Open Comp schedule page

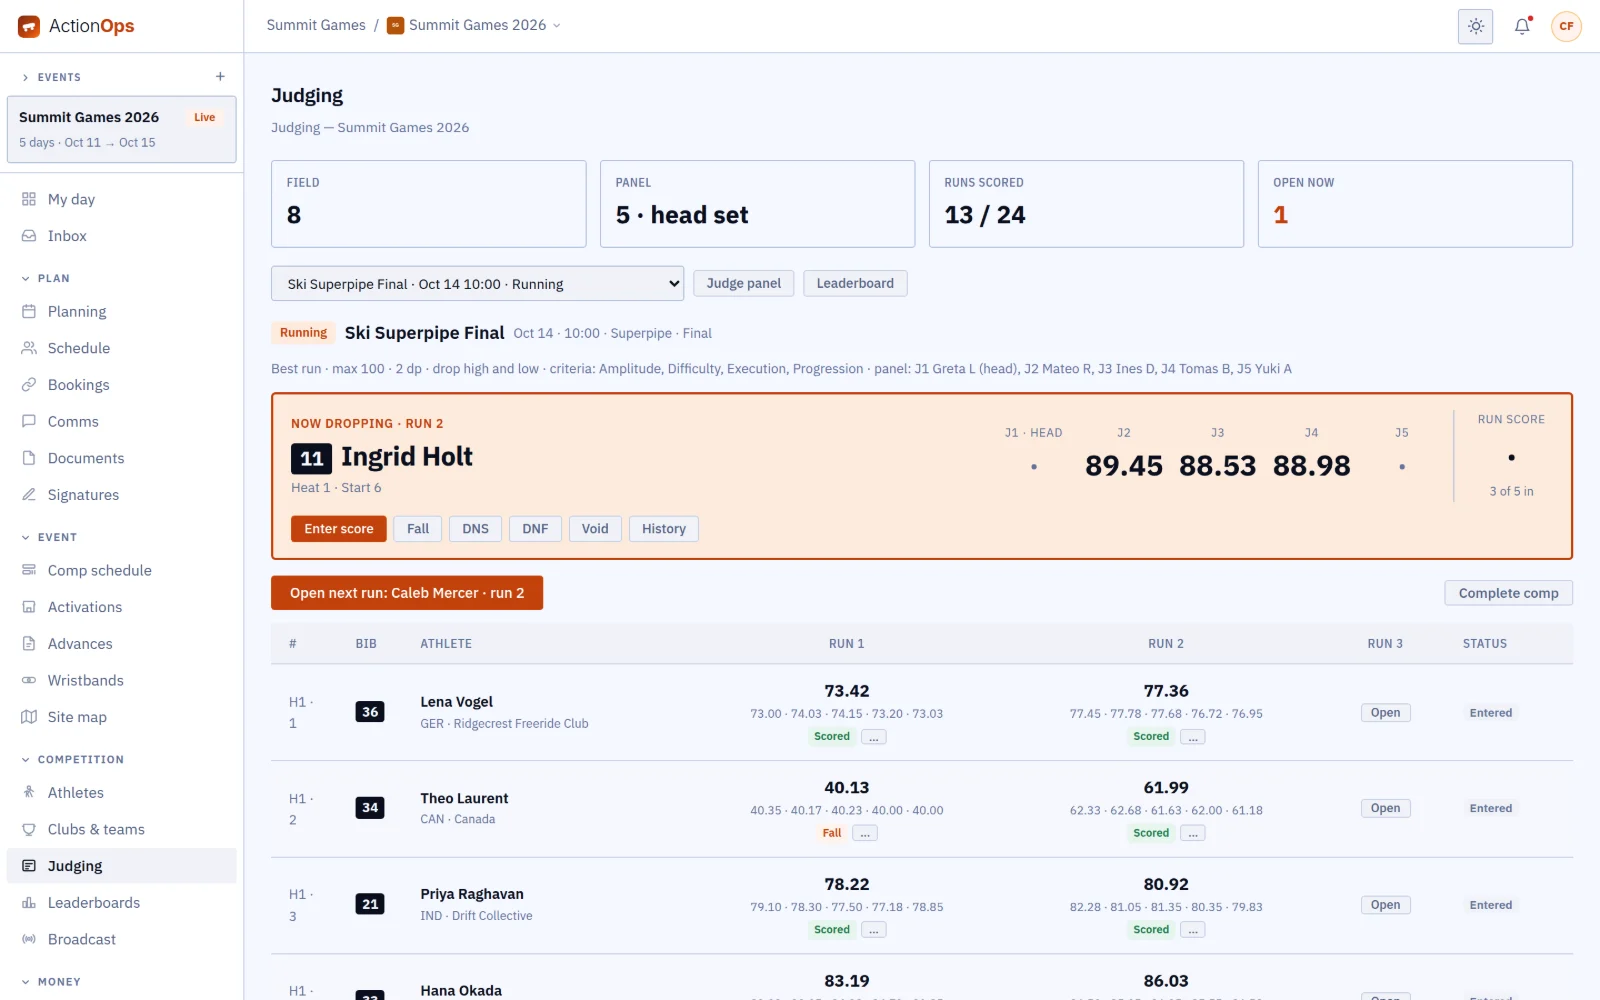(x=121, y=570)
